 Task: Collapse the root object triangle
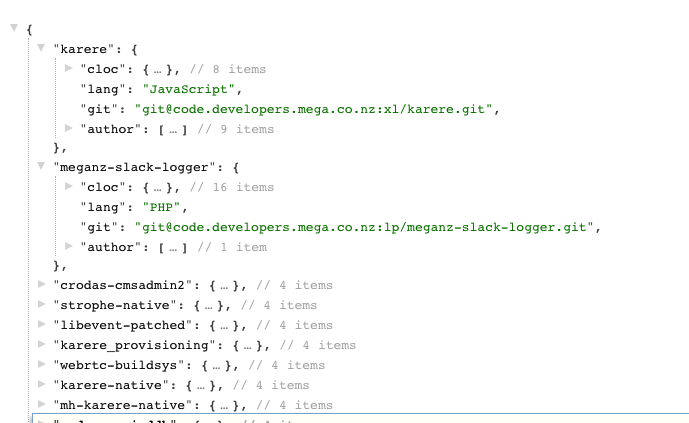(14, 28)
